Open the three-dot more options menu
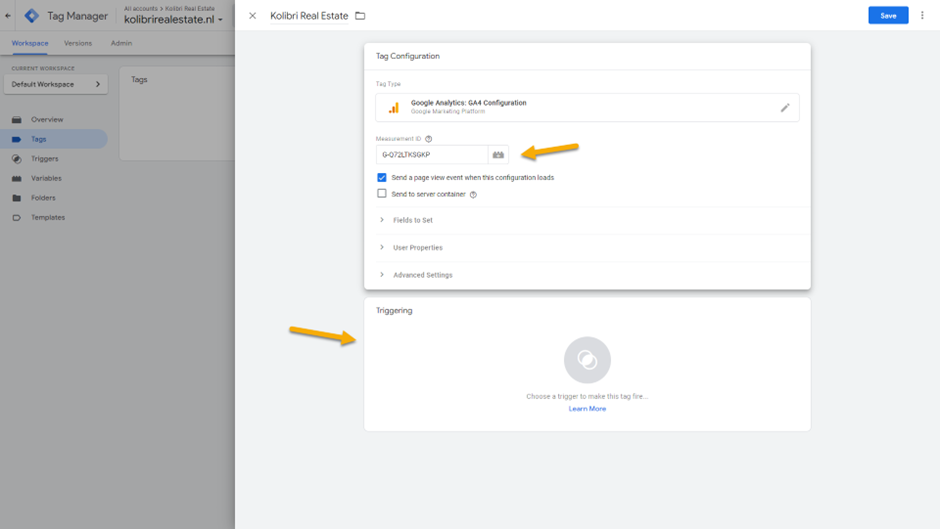This screenshot has width=940, height=529. [922, 16]
